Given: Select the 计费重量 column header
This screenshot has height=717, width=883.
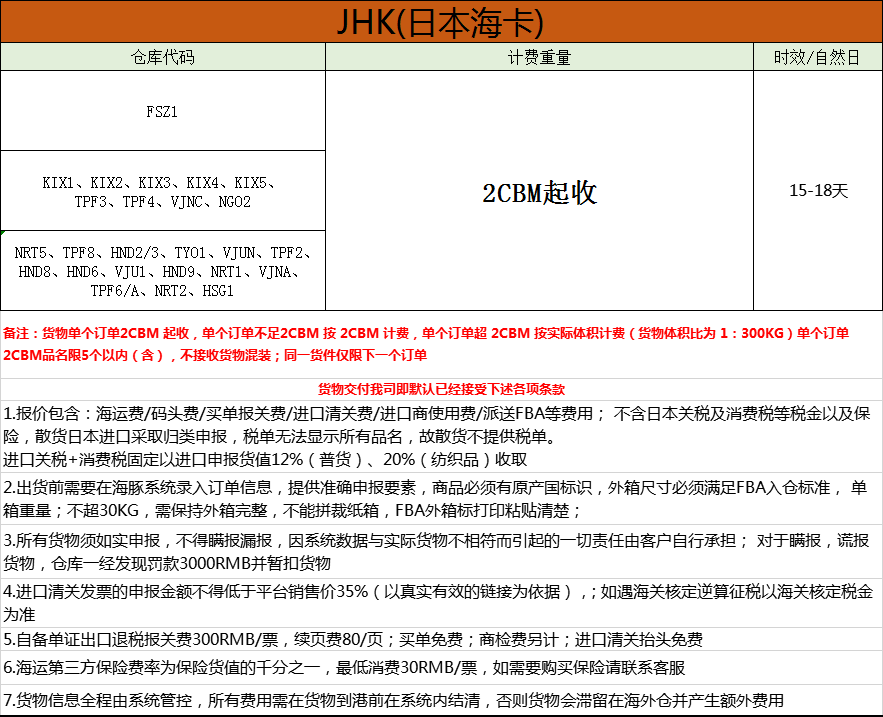Looking at the screenshot, I should point(539,57).
